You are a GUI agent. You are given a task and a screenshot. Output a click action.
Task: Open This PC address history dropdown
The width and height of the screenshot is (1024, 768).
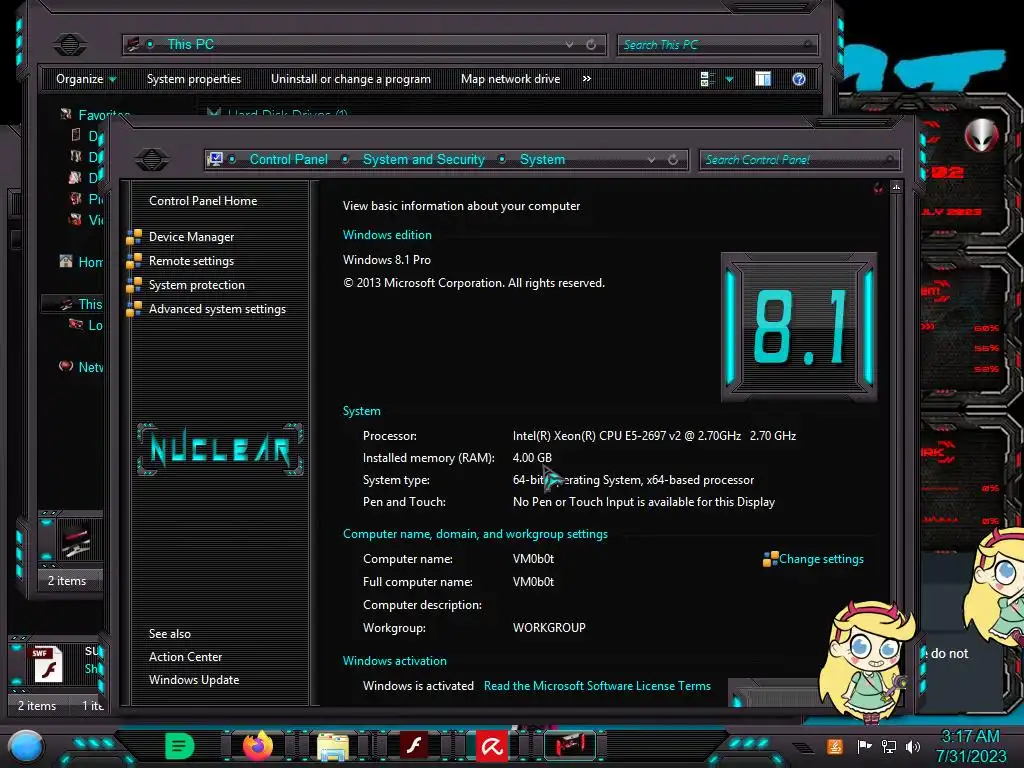(x=569, y=44)
